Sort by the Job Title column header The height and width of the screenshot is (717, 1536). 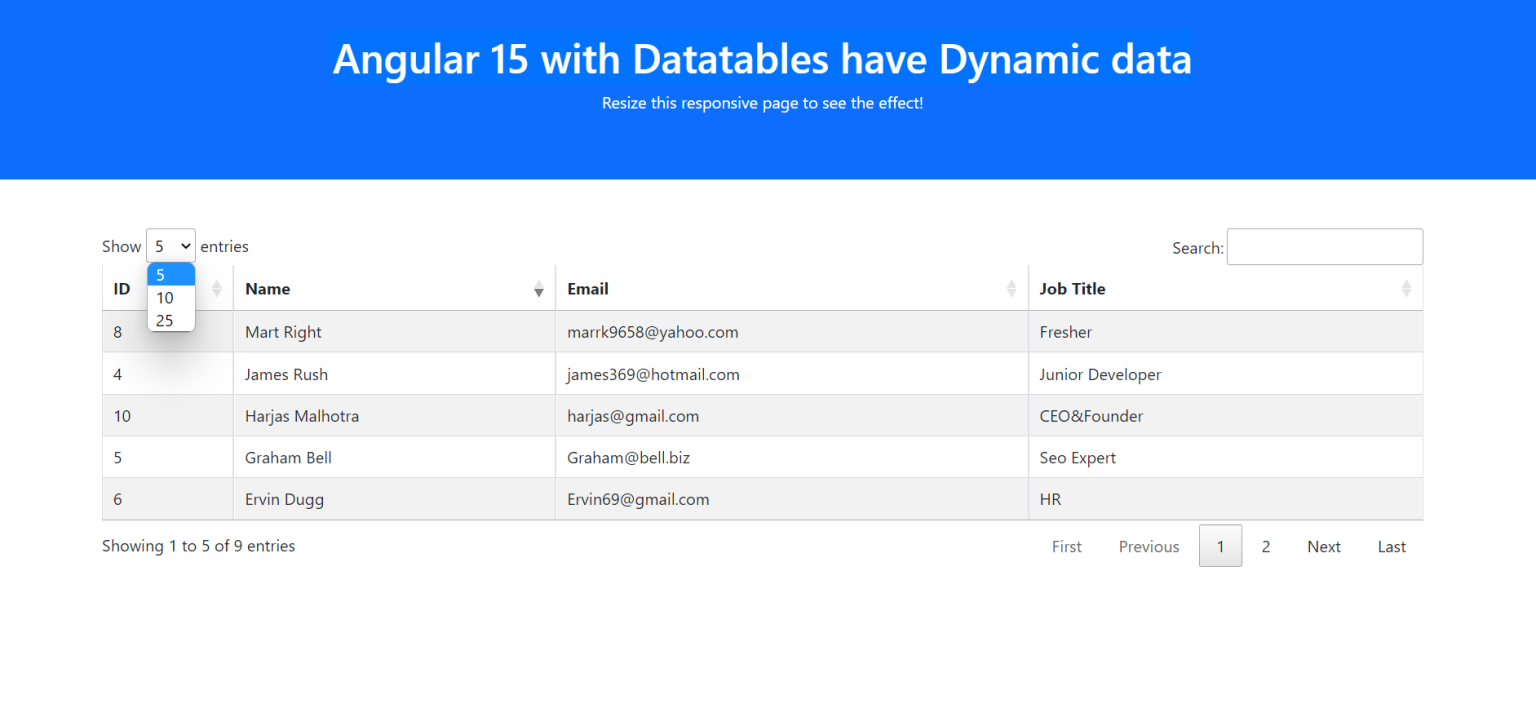(1072, 289)
